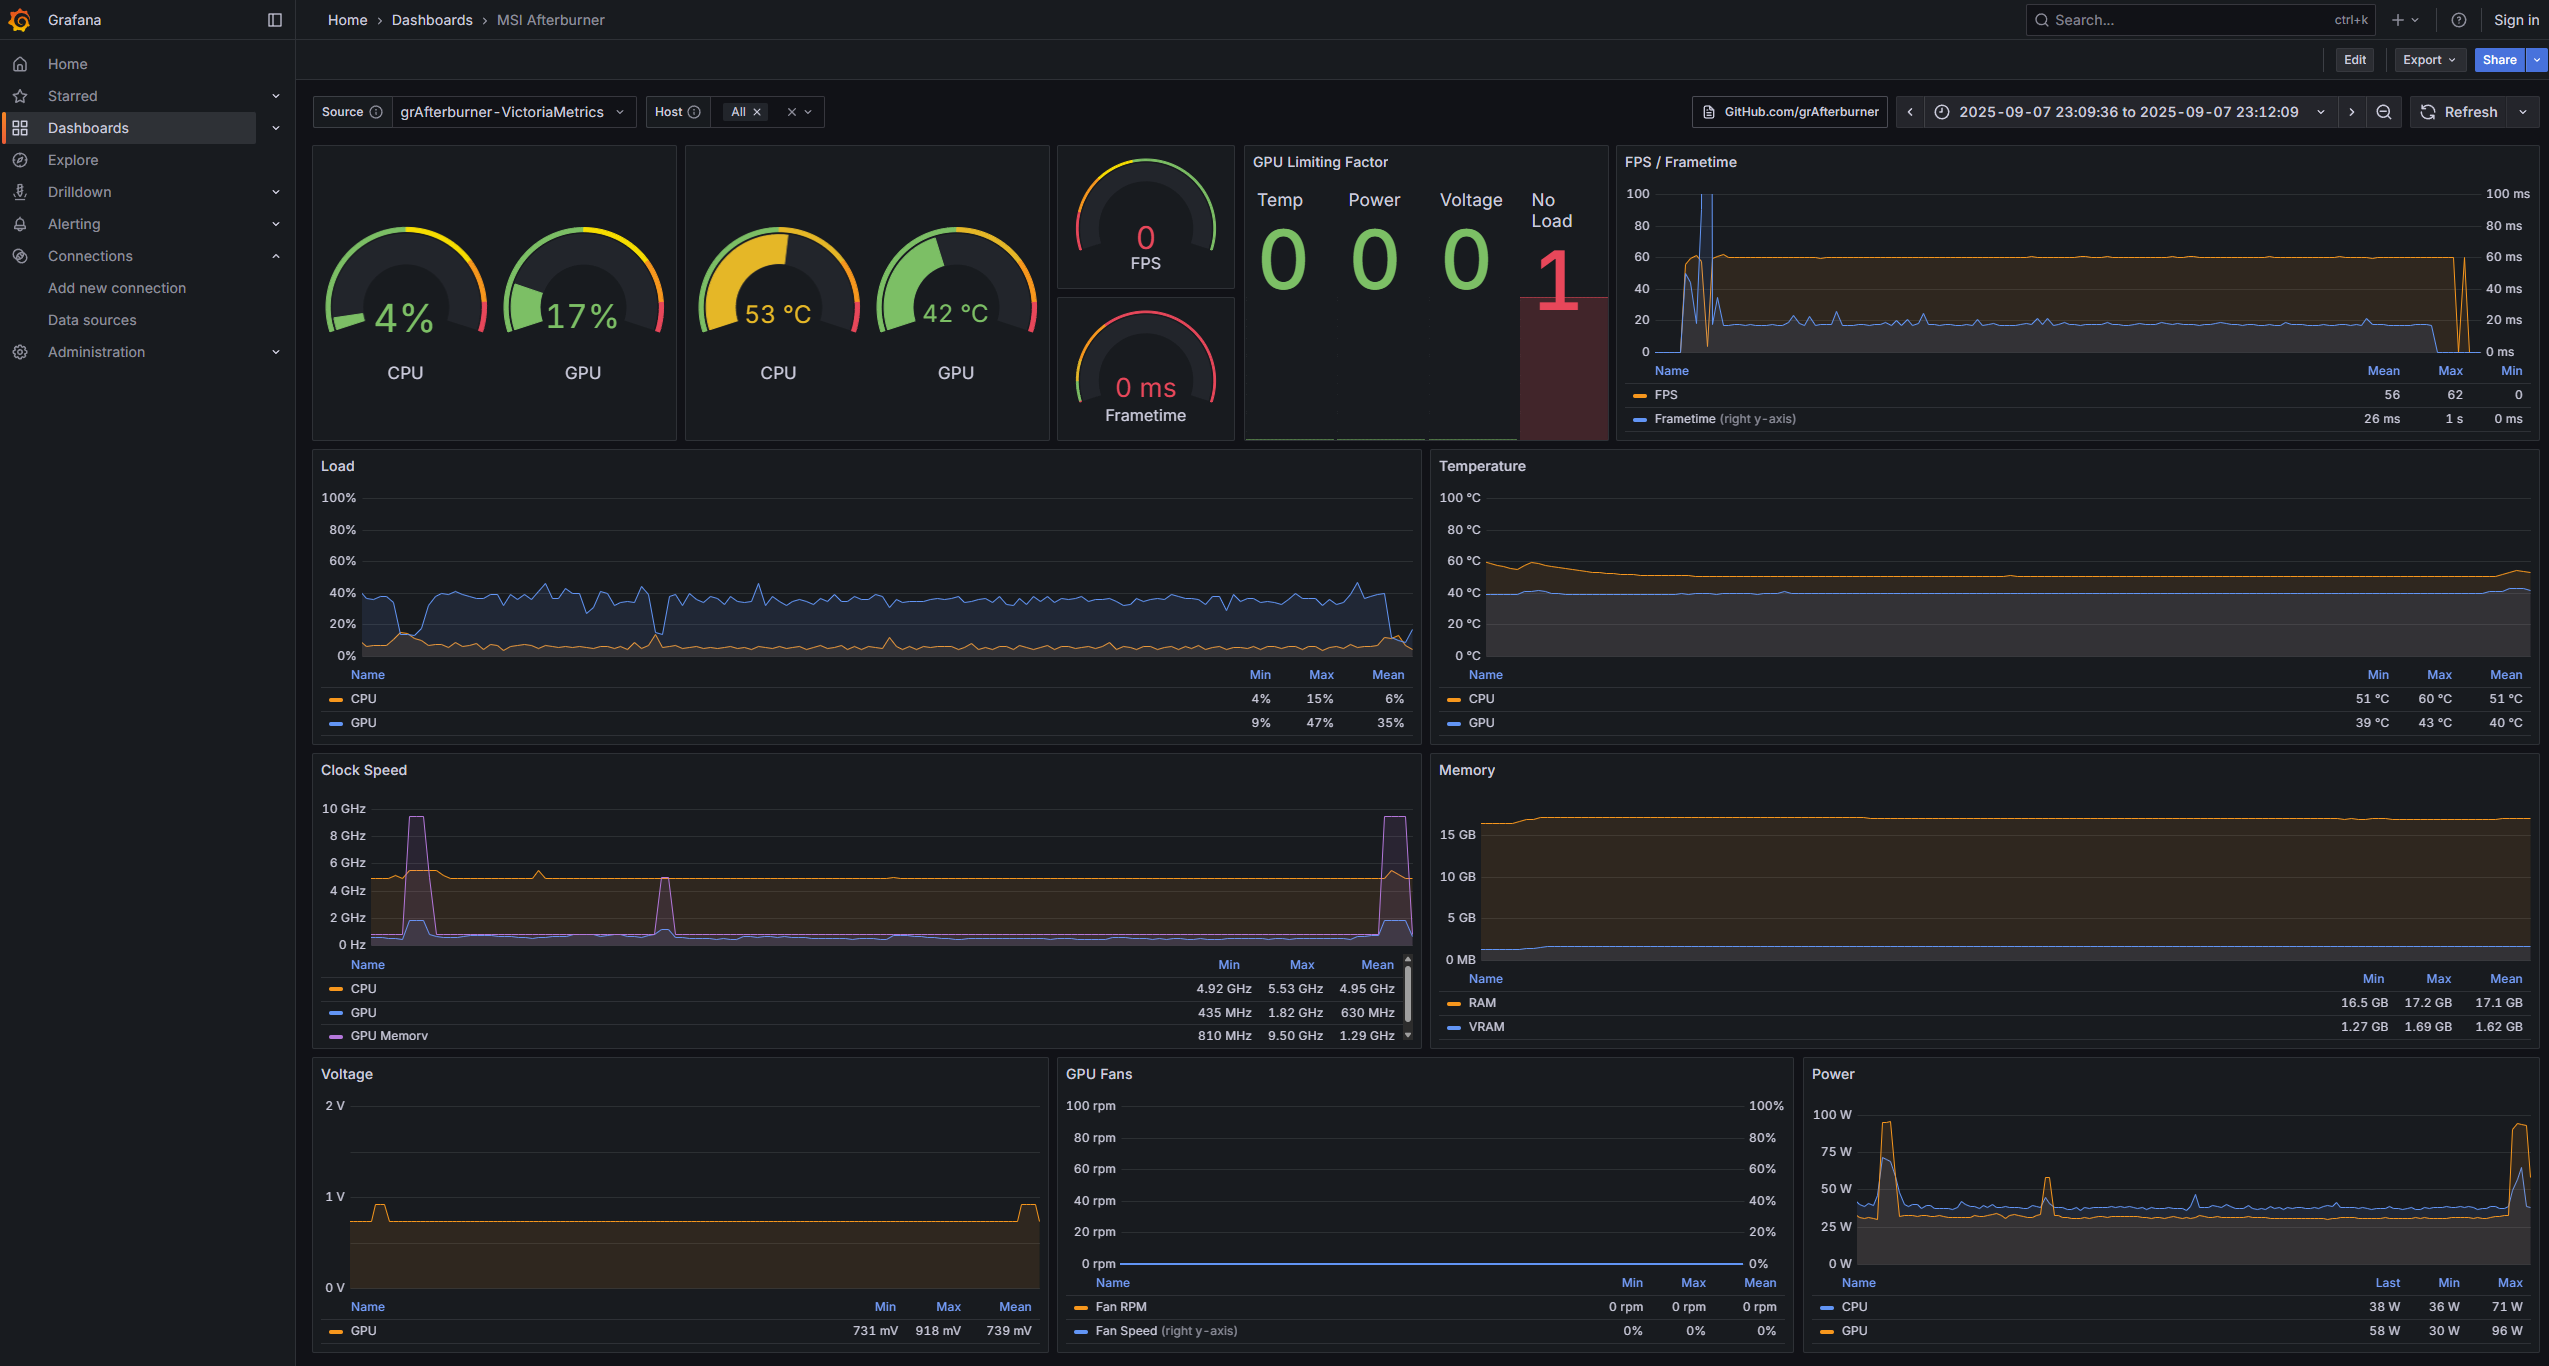Expand the Alerting sidebar section

click(276, 224)
